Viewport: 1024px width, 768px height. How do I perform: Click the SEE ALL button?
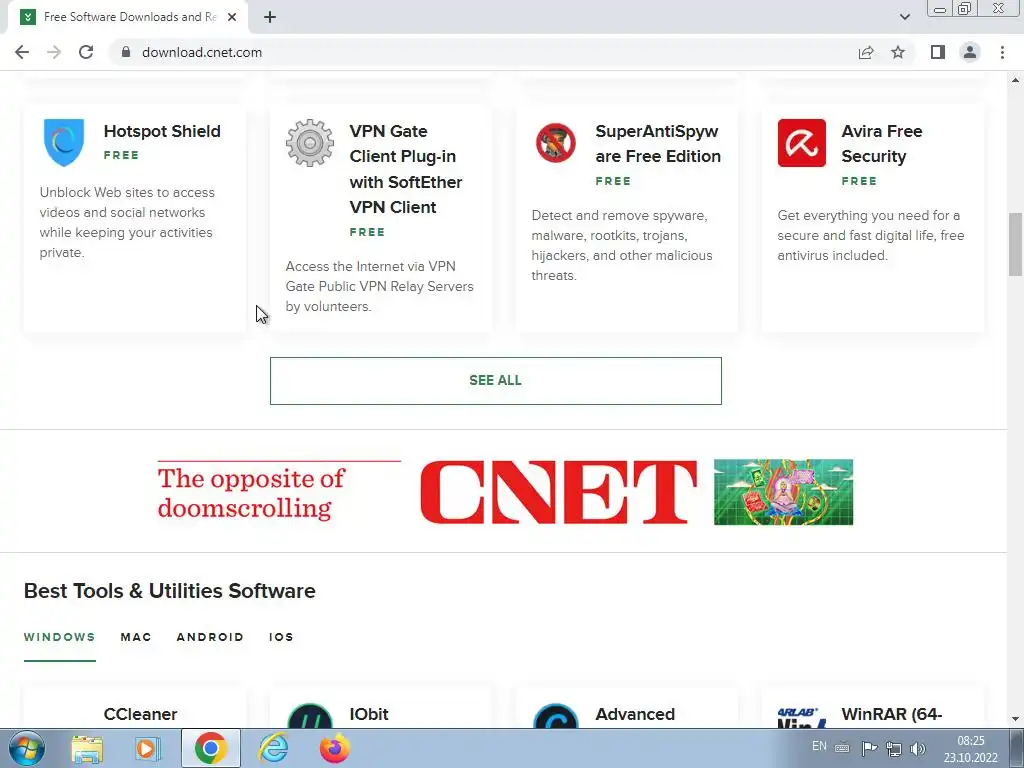496,381
